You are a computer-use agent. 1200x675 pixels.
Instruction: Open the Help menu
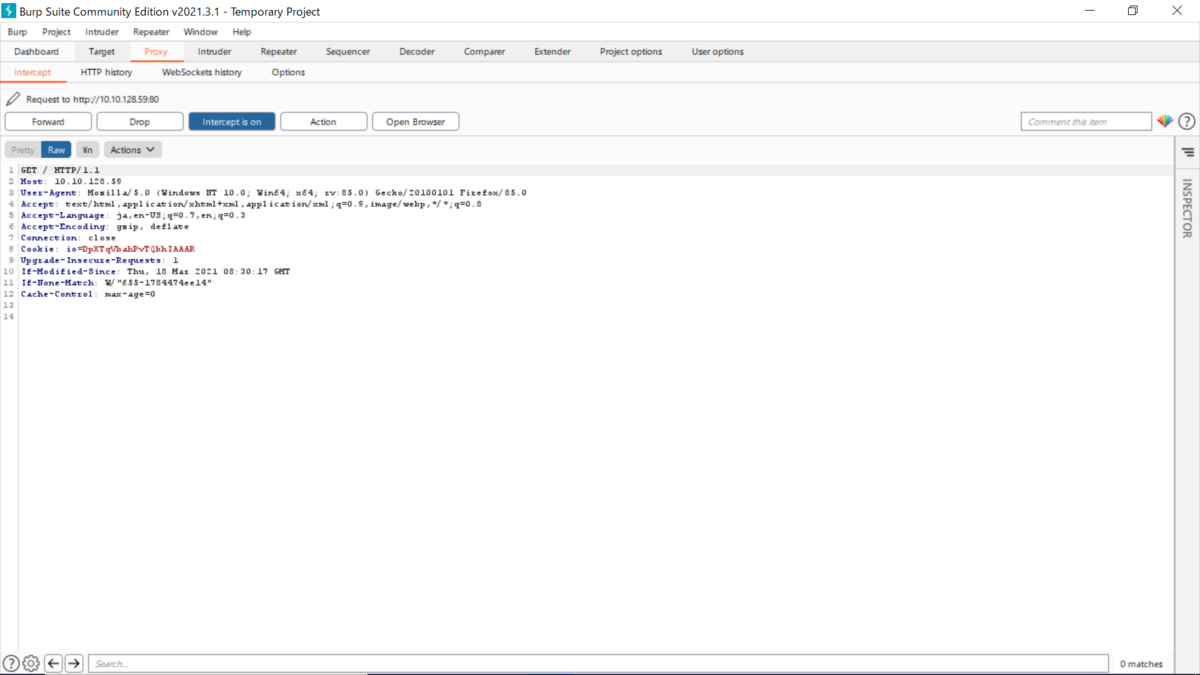242,32
